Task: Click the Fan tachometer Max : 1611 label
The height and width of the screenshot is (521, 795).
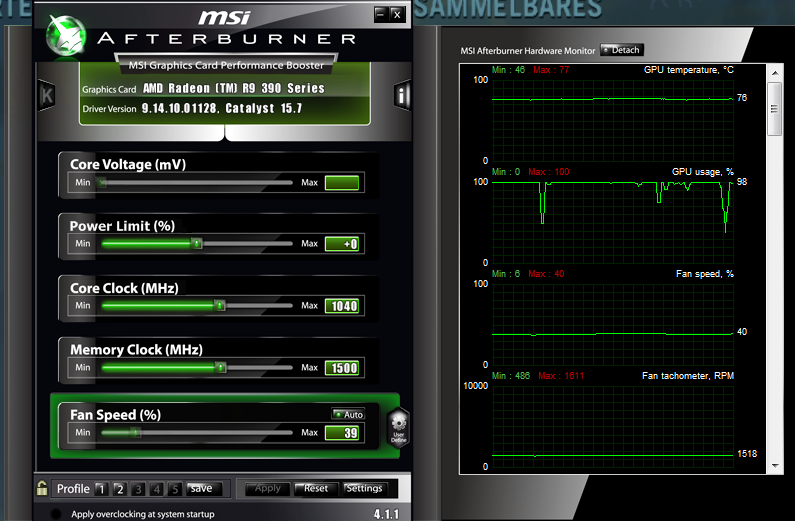Action: [561, 376]
